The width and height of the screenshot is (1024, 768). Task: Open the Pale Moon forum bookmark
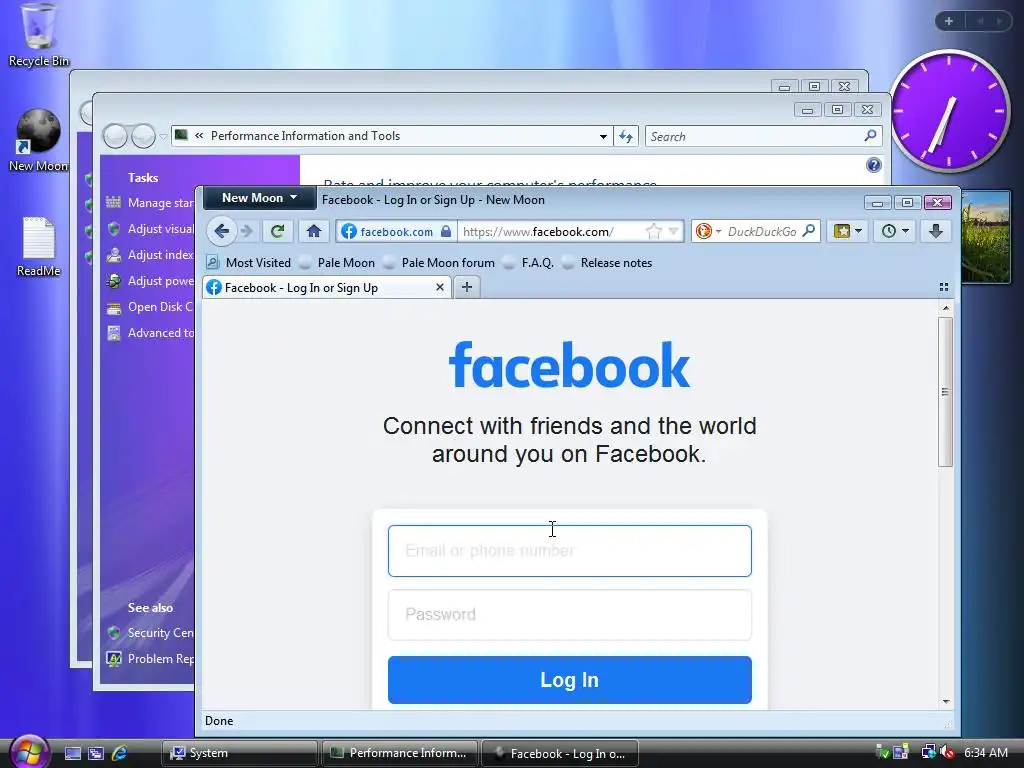point(439,263)
